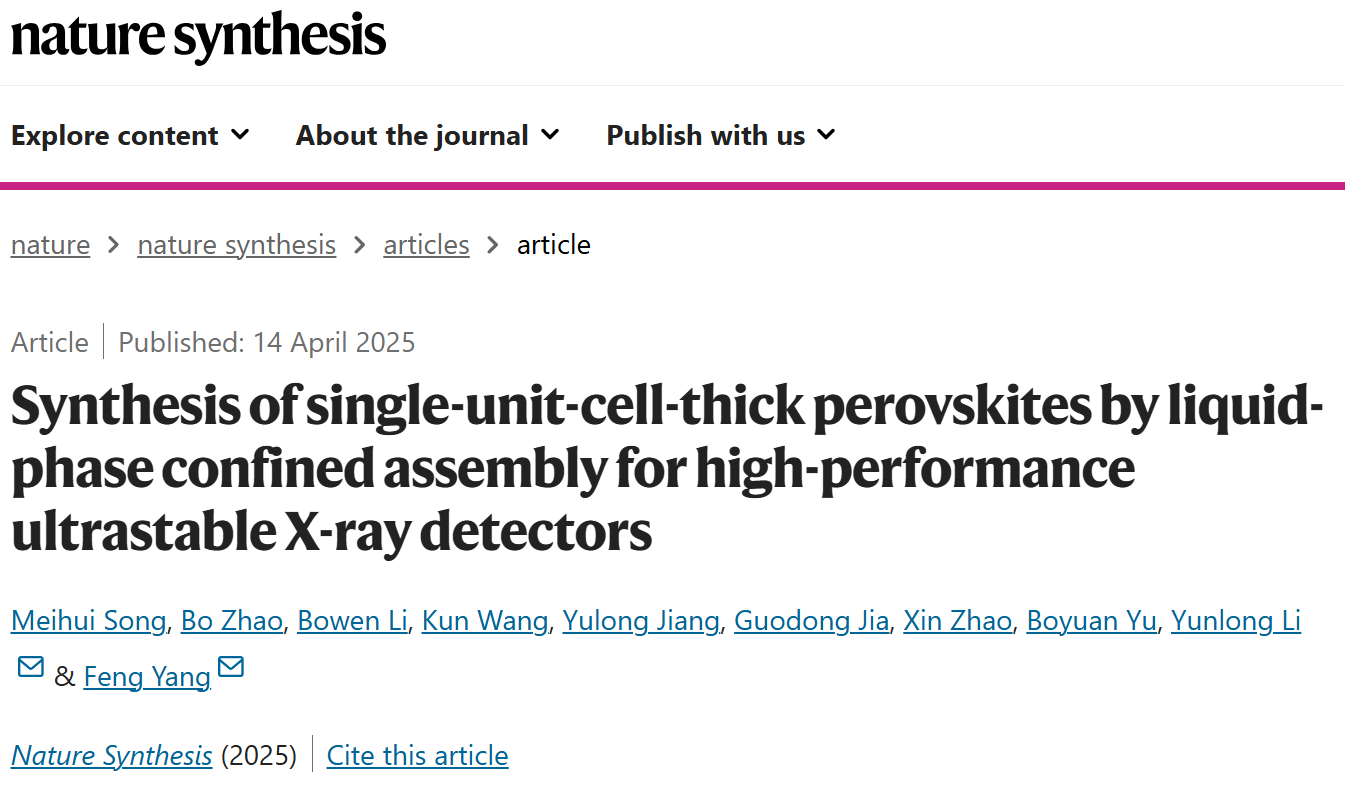Open author Boyuan Yu link

pos(1092,621)
